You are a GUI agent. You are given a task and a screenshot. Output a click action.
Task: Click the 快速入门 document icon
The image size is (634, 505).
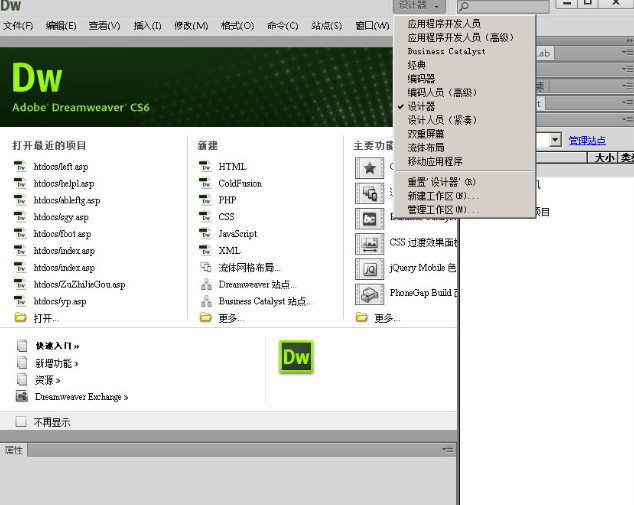tap(22, 346)
